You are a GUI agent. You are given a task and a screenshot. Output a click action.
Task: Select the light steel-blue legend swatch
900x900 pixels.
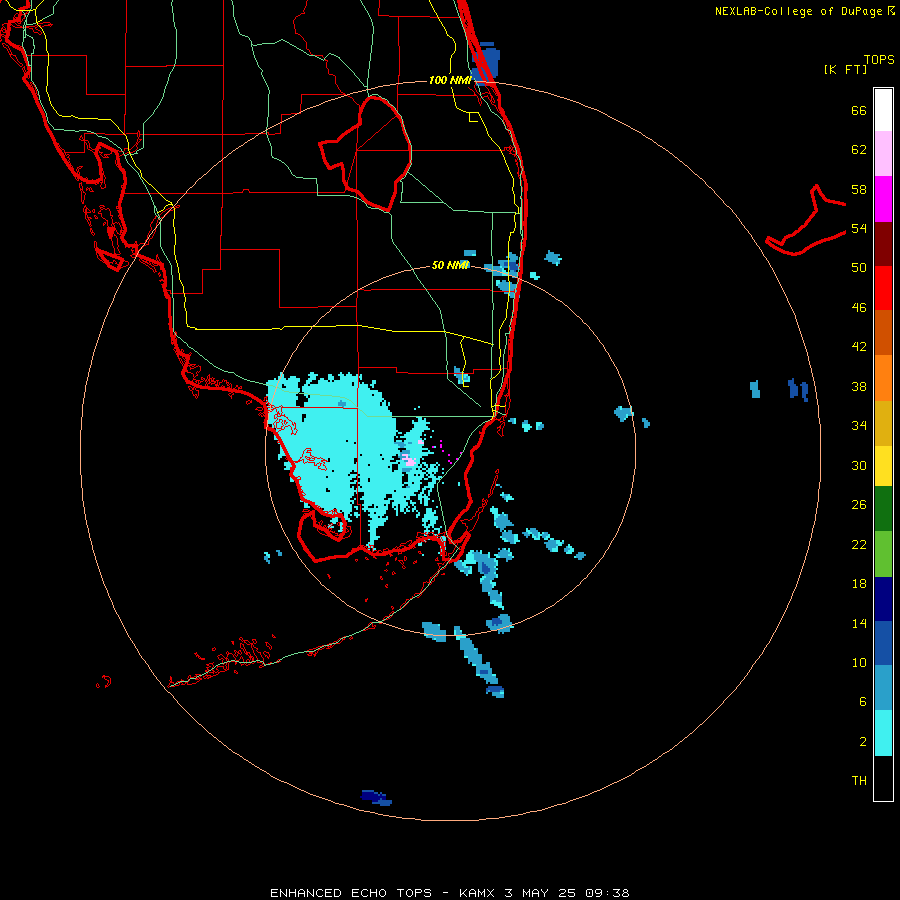point(883,688)
